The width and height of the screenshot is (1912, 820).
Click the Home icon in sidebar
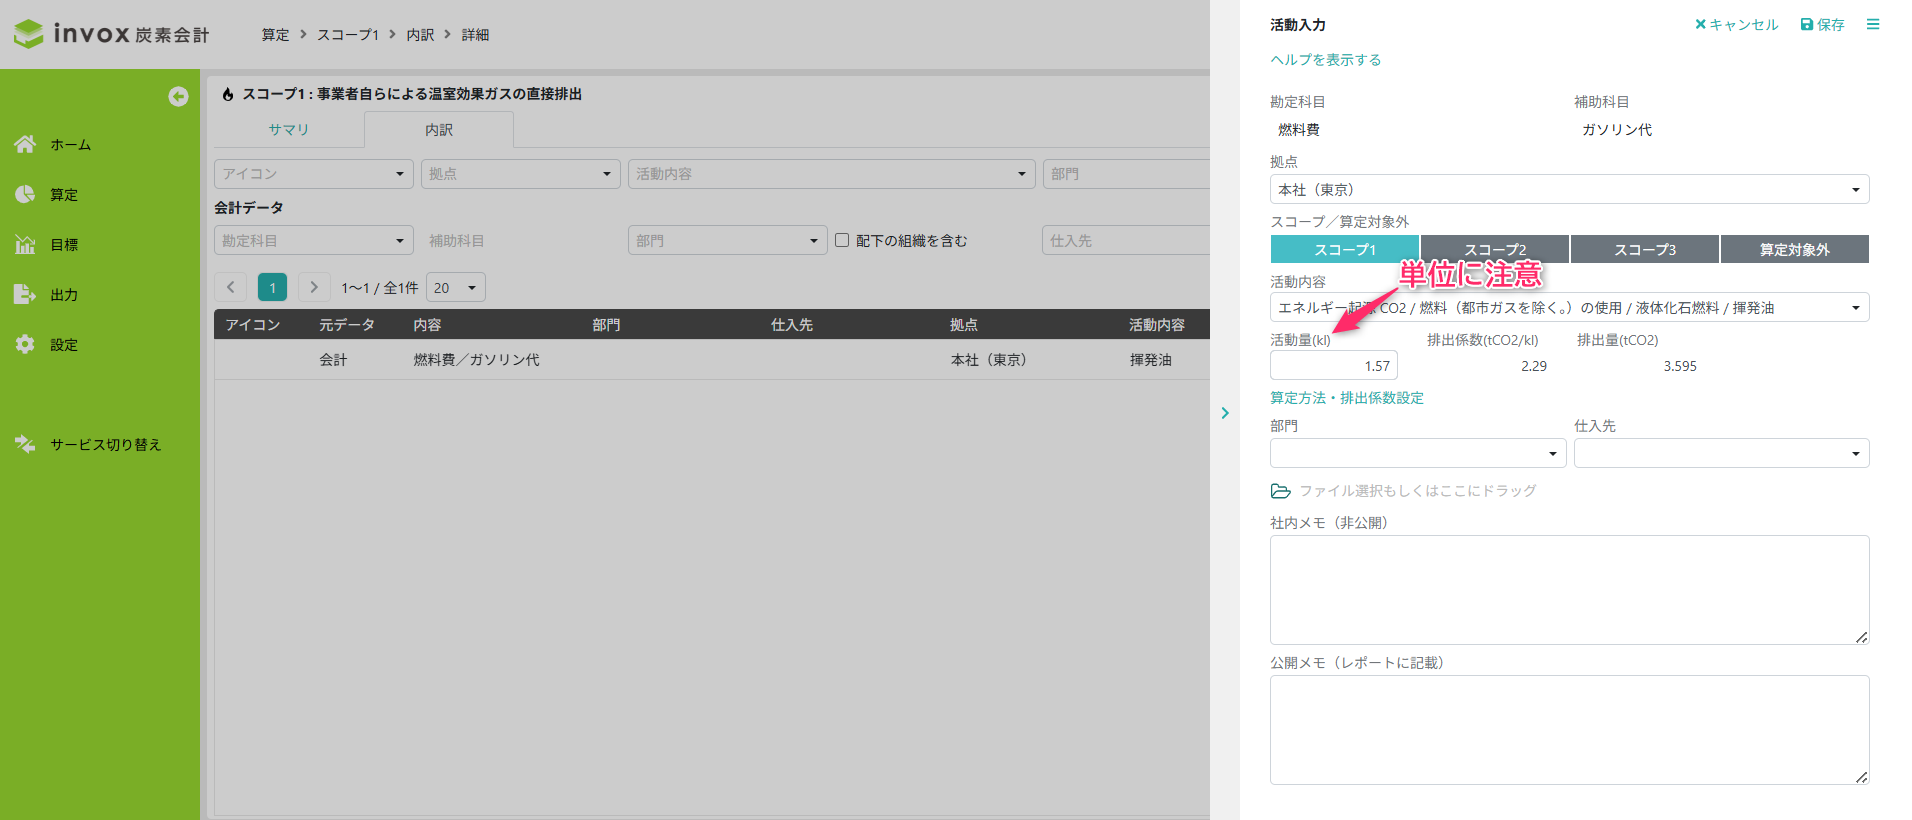click(25, 144)
